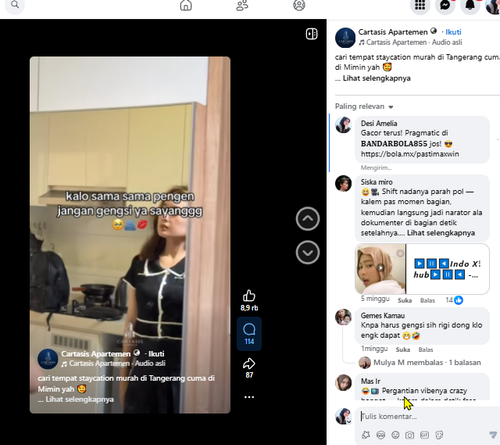500x445 pixels.
Task: Go to the previous reel with the up arrow
Action: [307, 219]
